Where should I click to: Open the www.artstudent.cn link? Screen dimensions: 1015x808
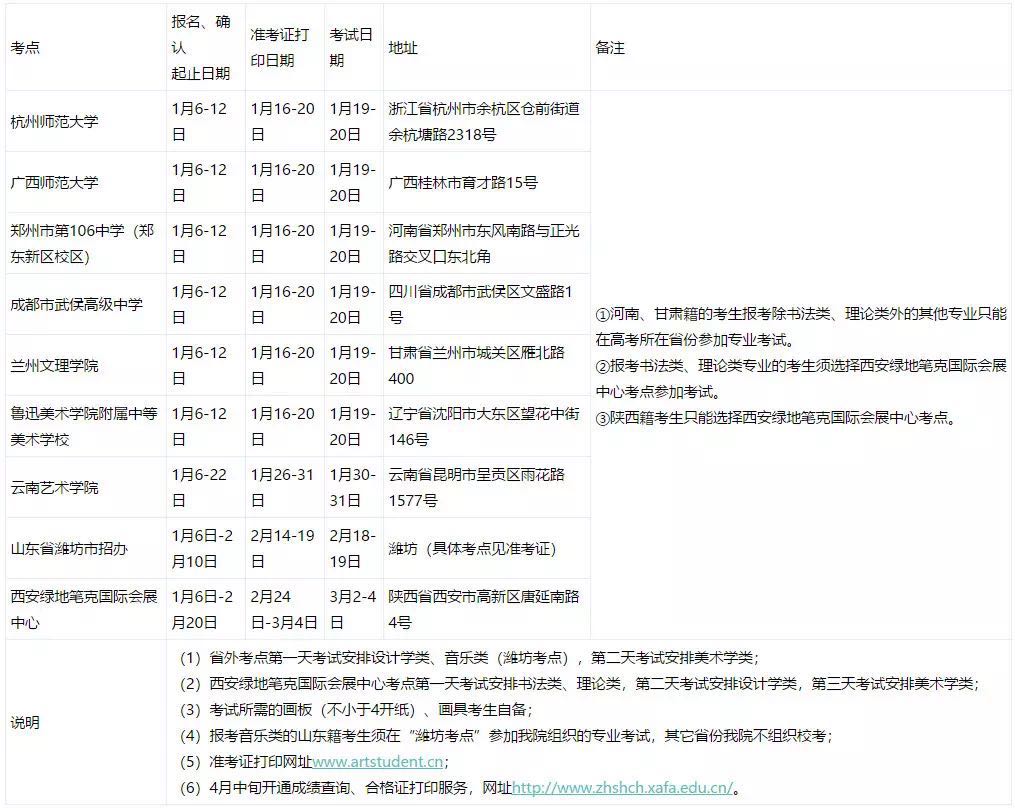pos(377,762)
